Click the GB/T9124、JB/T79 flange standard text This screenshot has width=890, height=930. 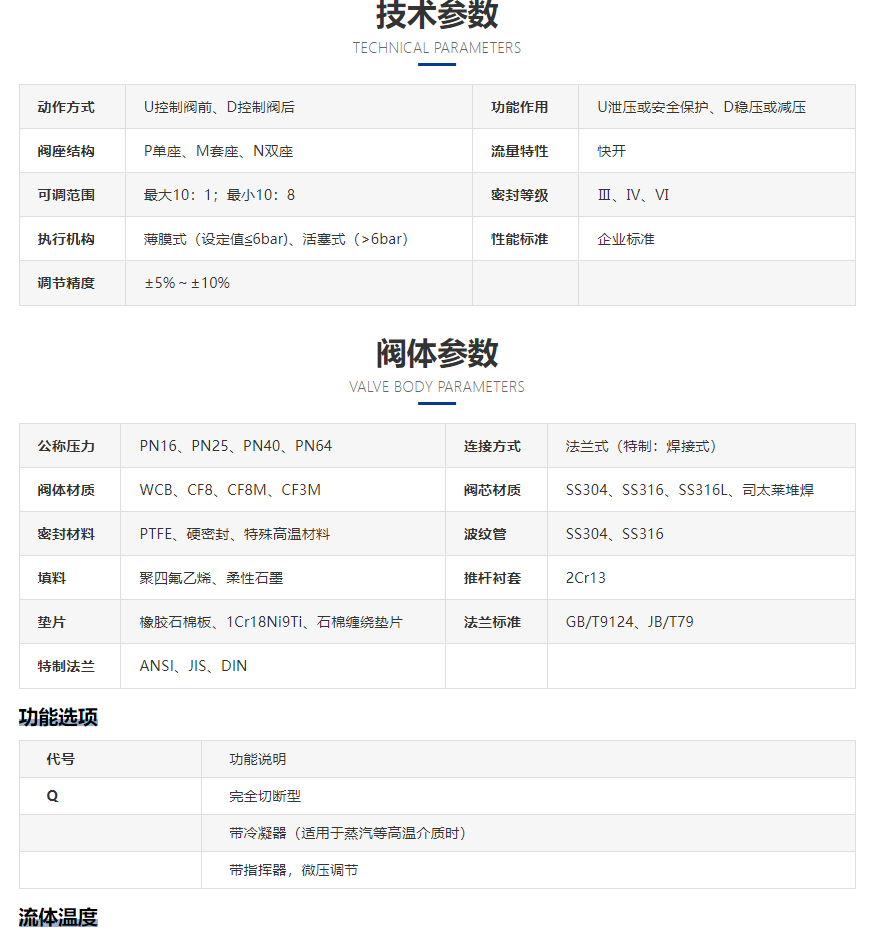pos(629,622)
